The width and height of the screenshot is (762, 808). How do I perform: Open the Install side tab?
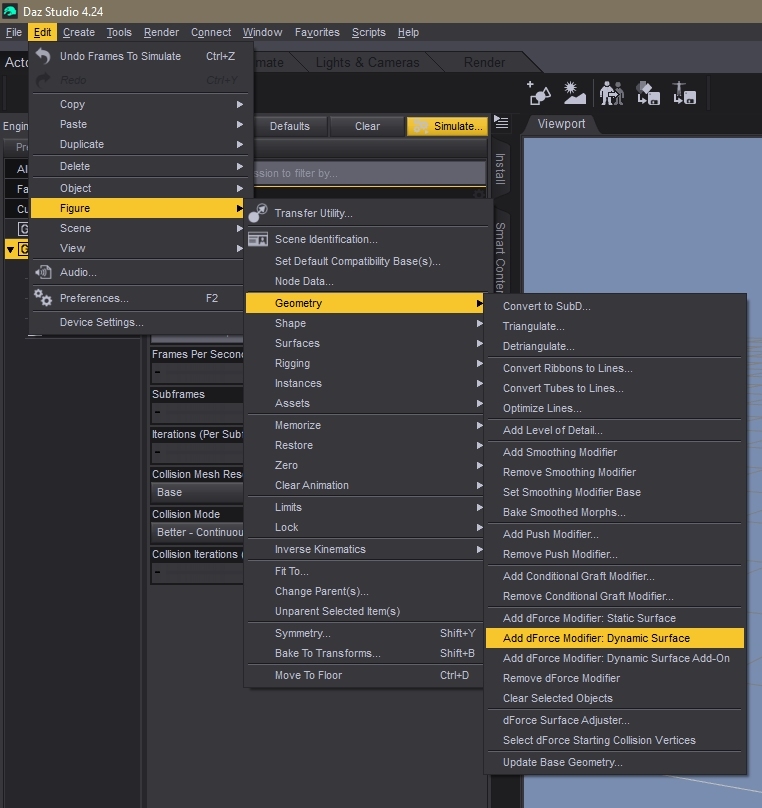click(500, 169)
